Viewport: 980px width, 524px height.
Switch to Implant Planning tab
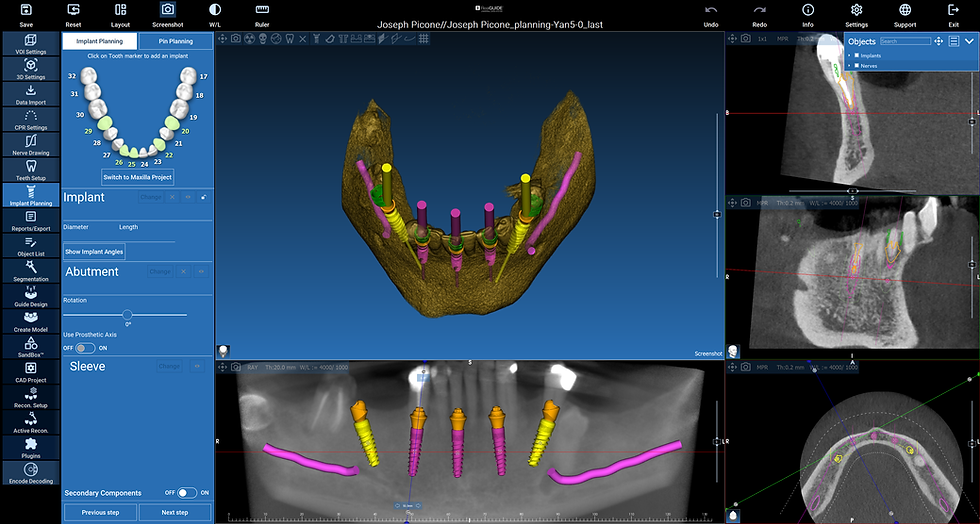coord(100,41)
